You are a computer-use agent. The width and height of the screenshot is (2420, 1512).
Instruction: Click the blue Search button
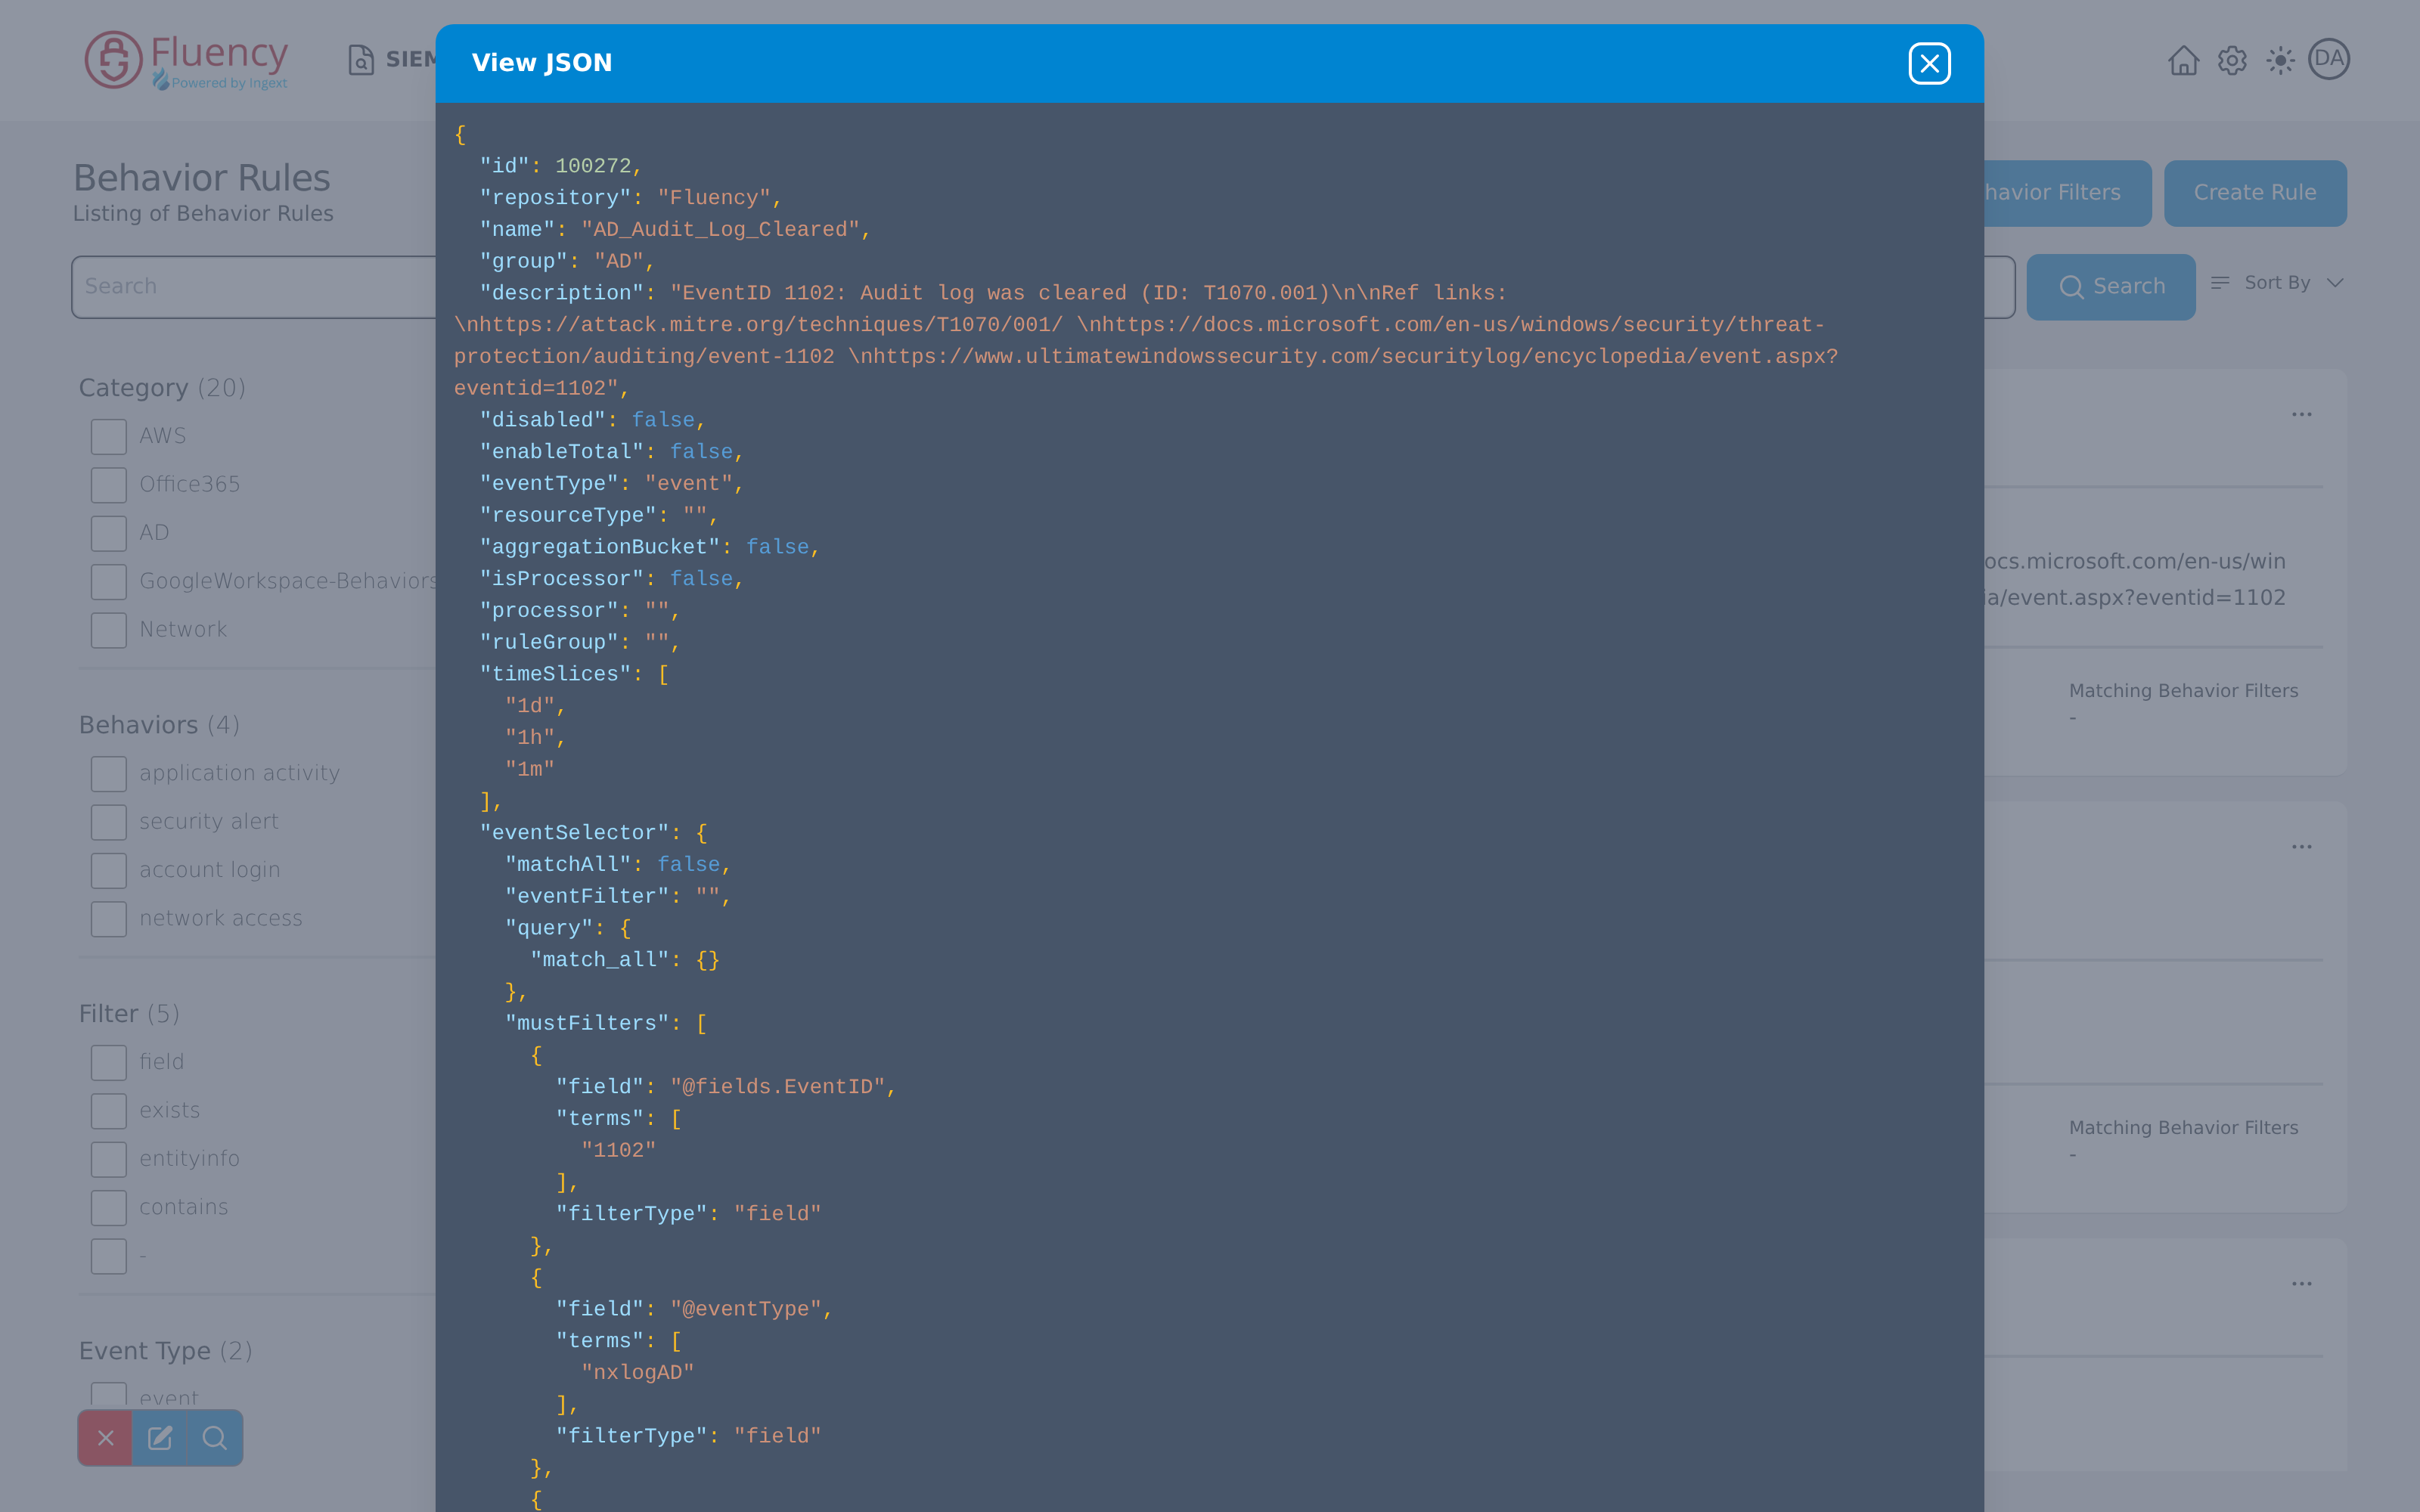click(x=2110, y=287)
